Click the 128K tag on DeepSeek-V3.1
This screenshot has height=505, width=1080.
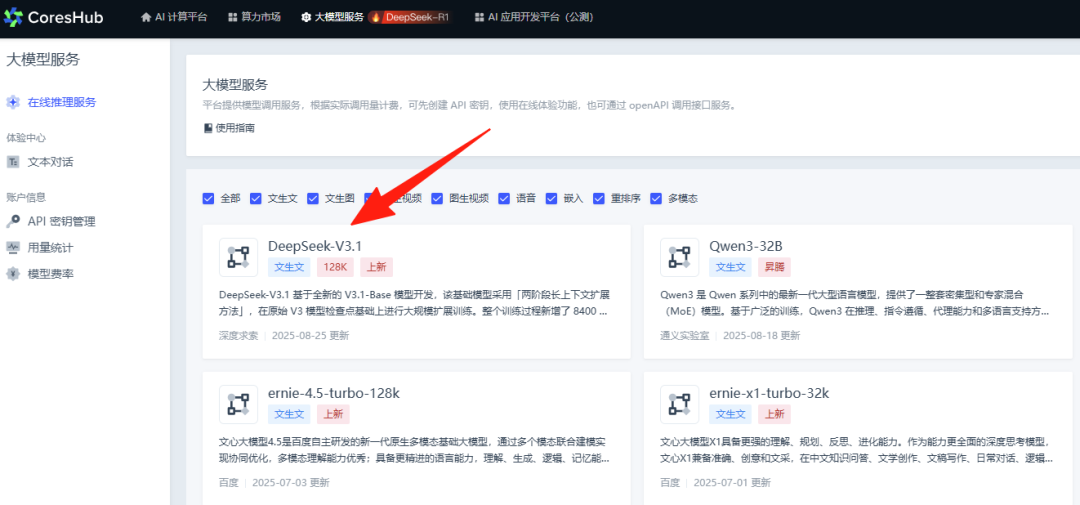[335, 267]
